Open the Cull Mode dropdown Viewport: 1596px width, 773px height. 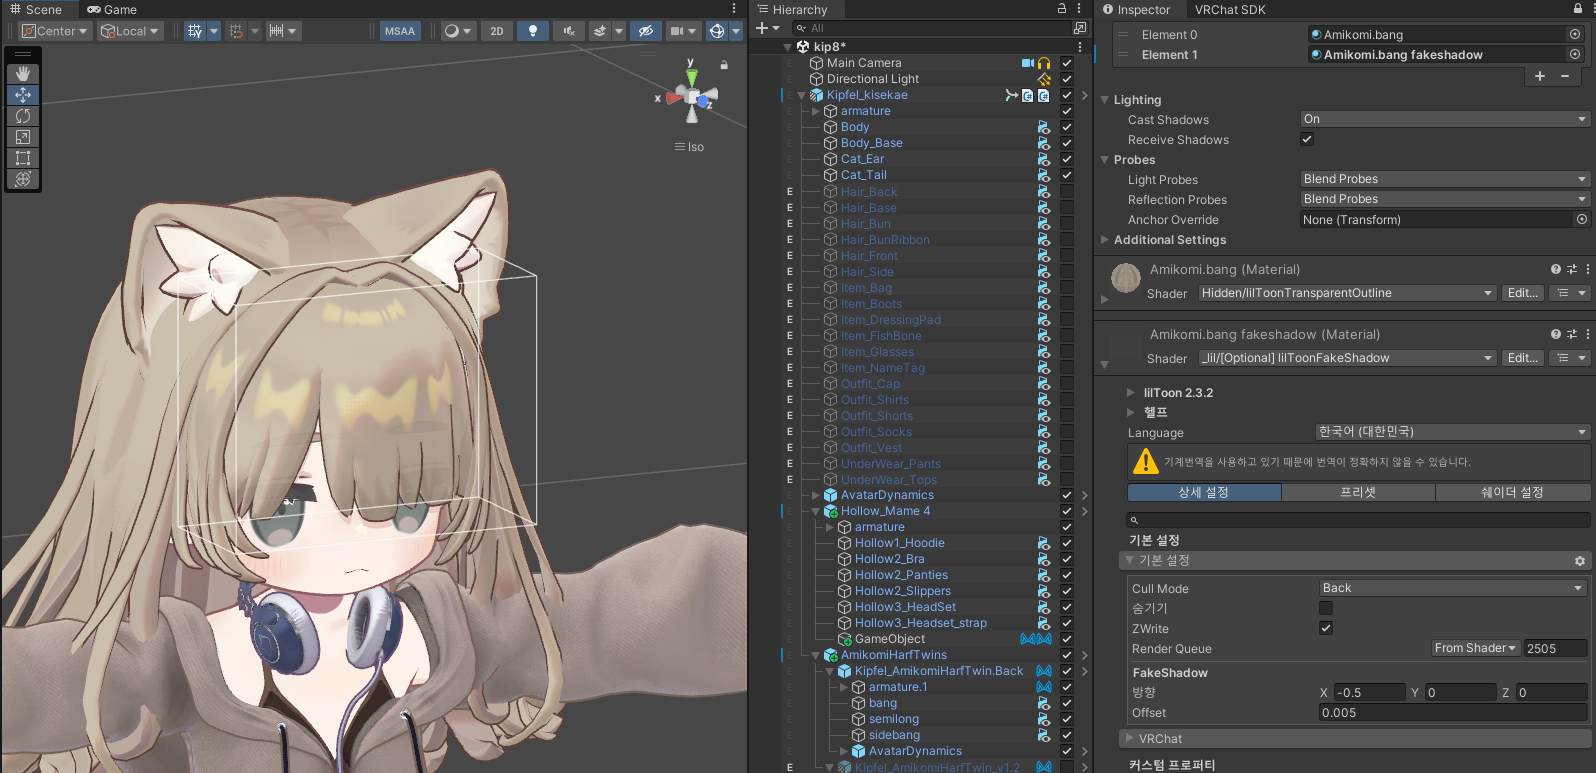click(x=1453, y=588)
